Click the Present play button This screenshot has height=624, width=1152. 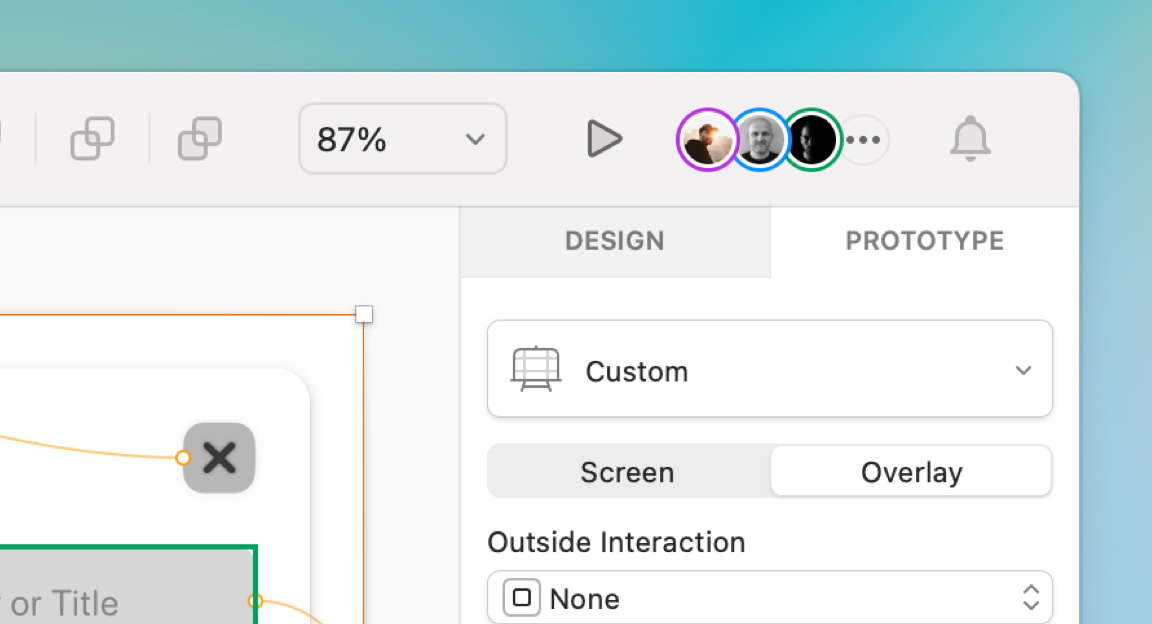click(x=604, y=139)
